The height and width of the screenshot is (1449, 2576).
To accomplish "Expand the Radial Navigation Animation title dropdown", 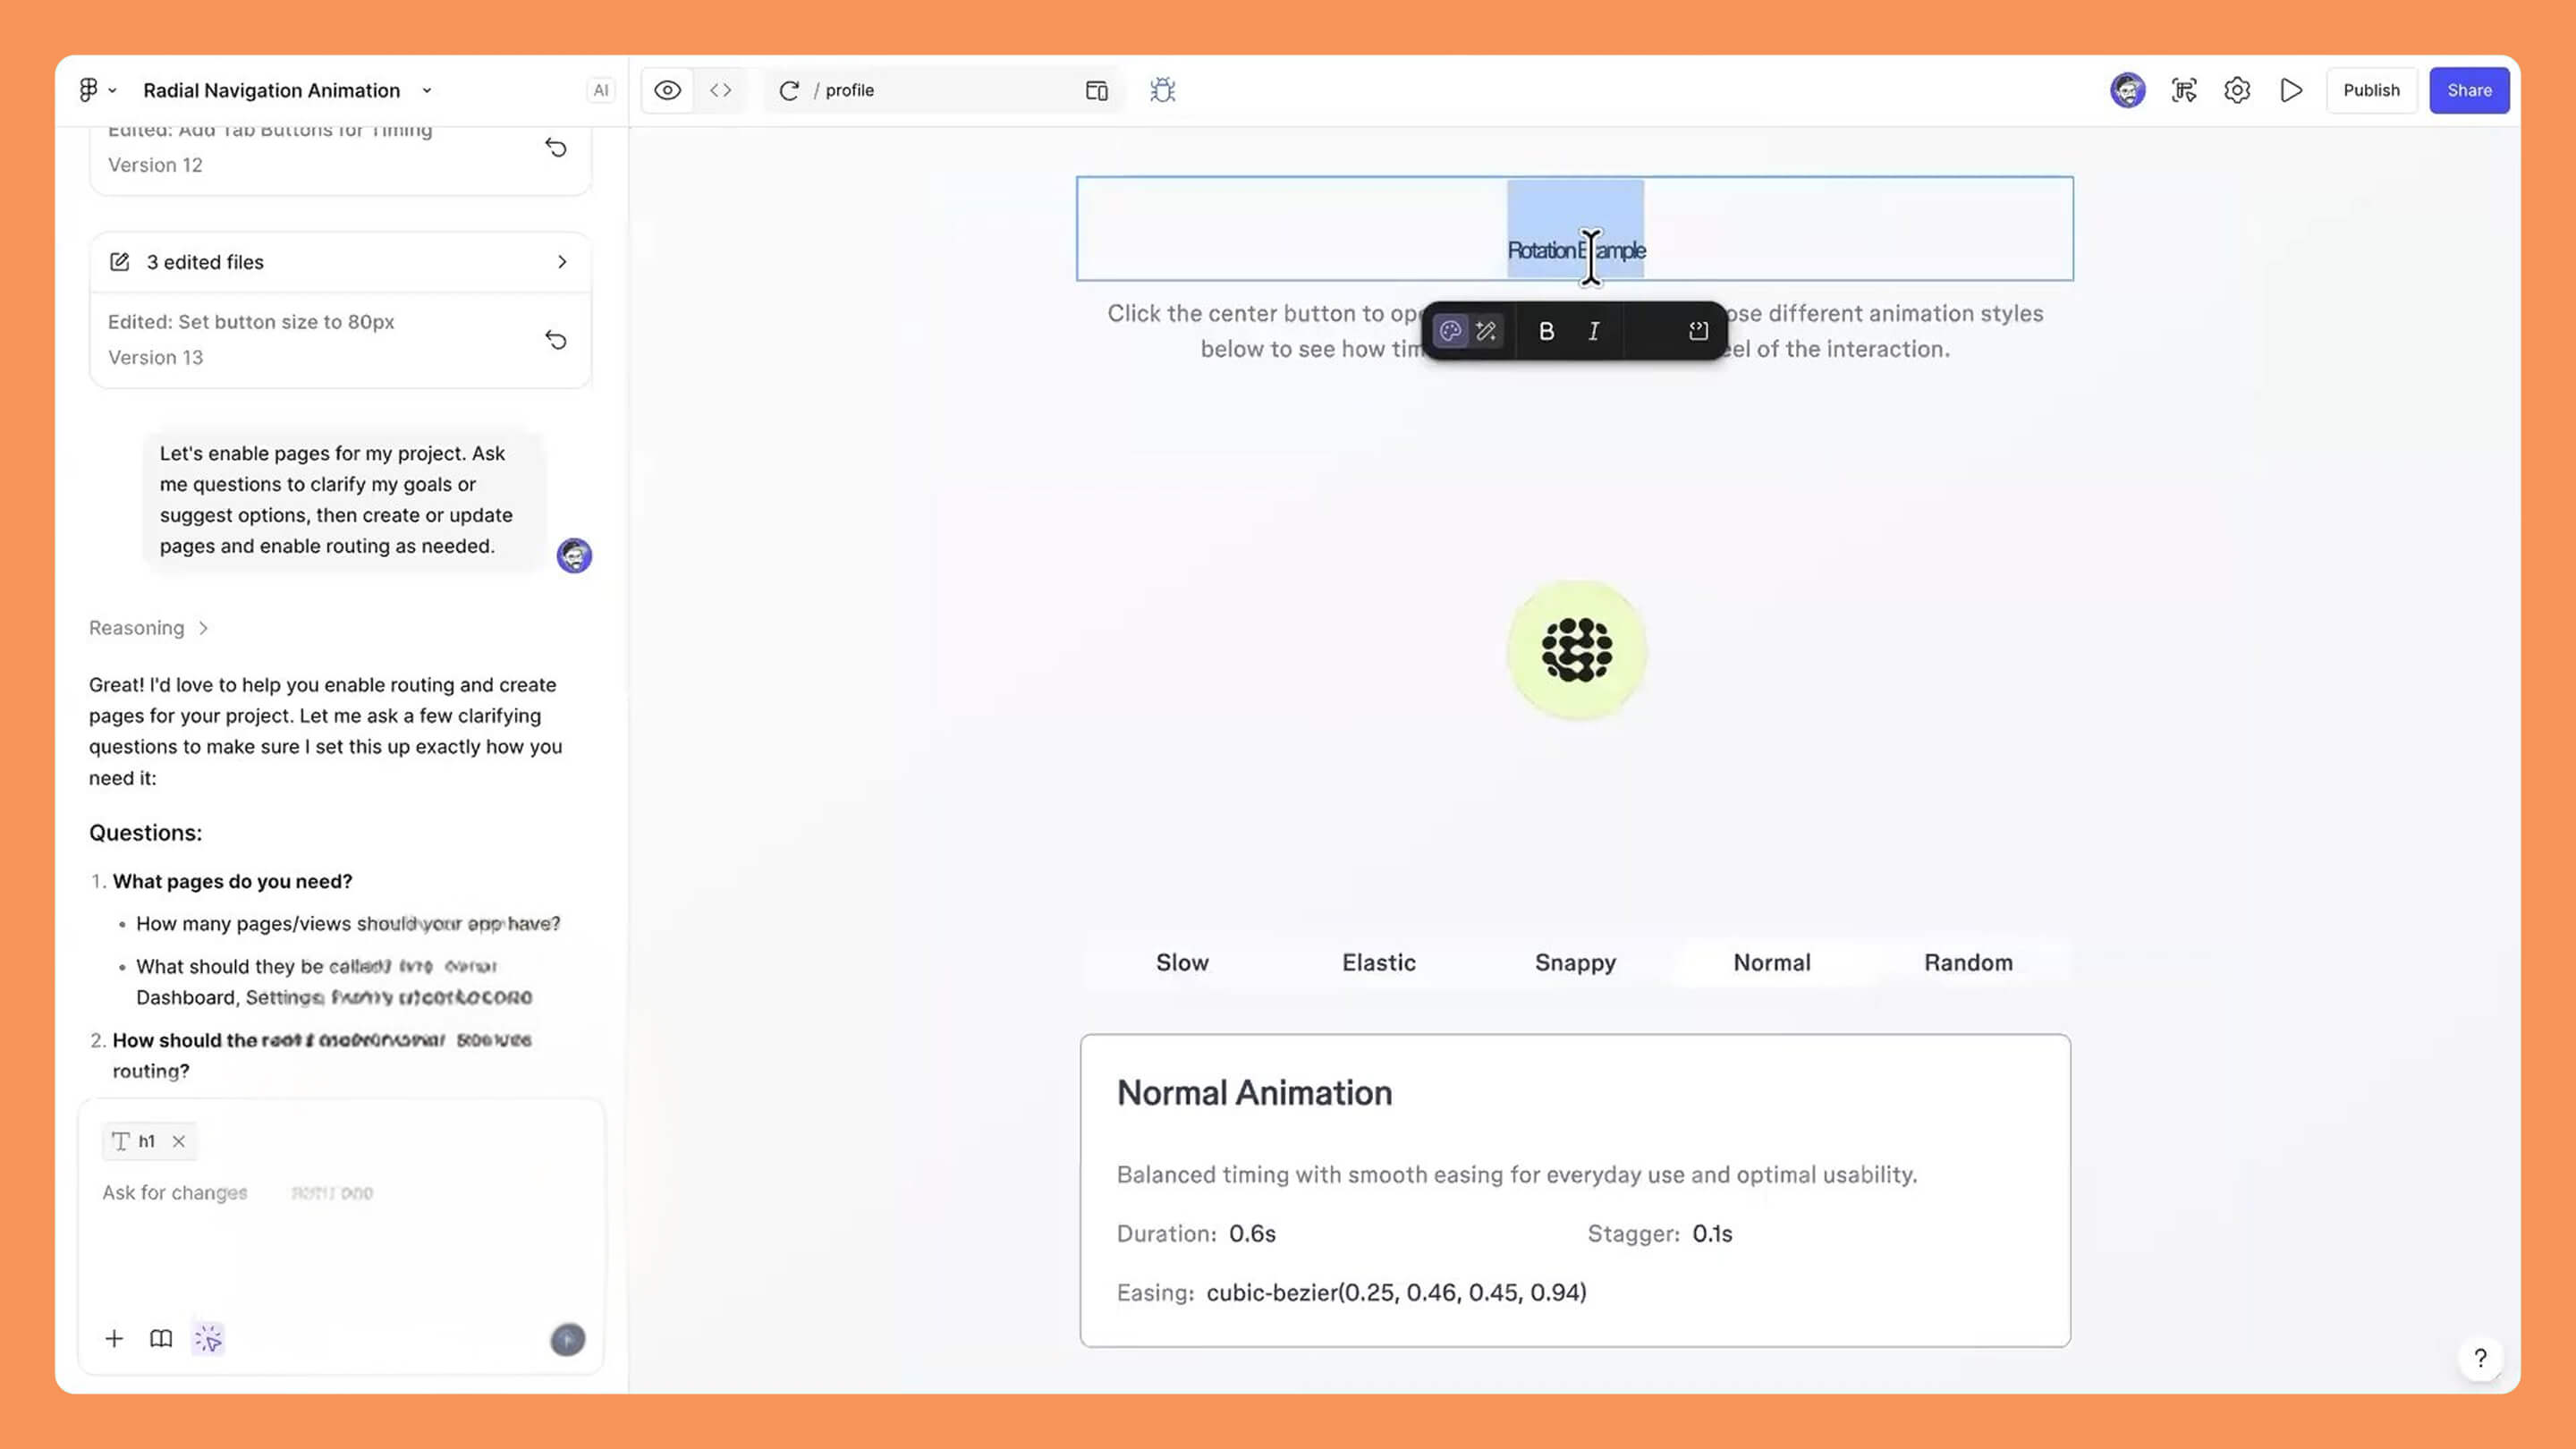I will pos(427,90).
